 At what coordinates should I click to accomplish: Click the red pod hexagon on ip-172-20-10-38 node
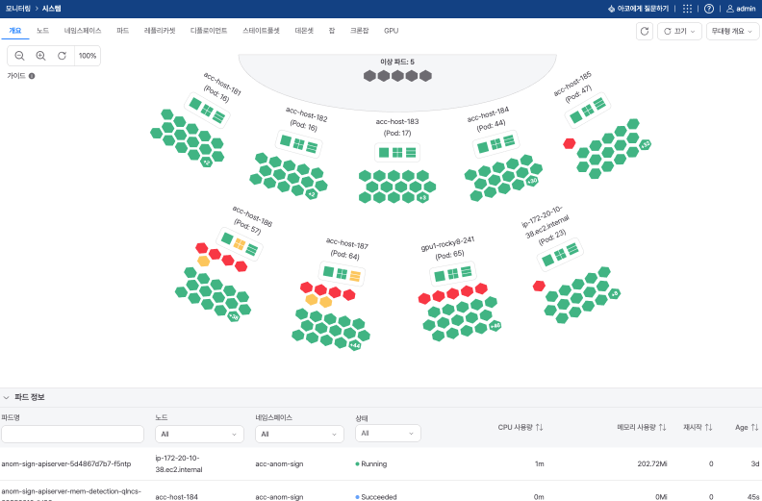click(538, 286)
